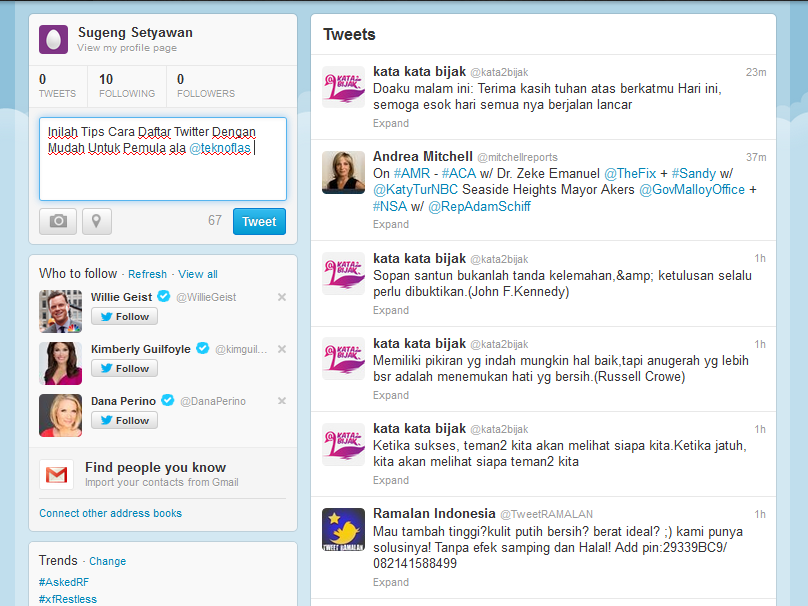The height and width of the screenshot is (606, 808).
Task: Open the #Sandy hashtag
Action: point(694,173)
